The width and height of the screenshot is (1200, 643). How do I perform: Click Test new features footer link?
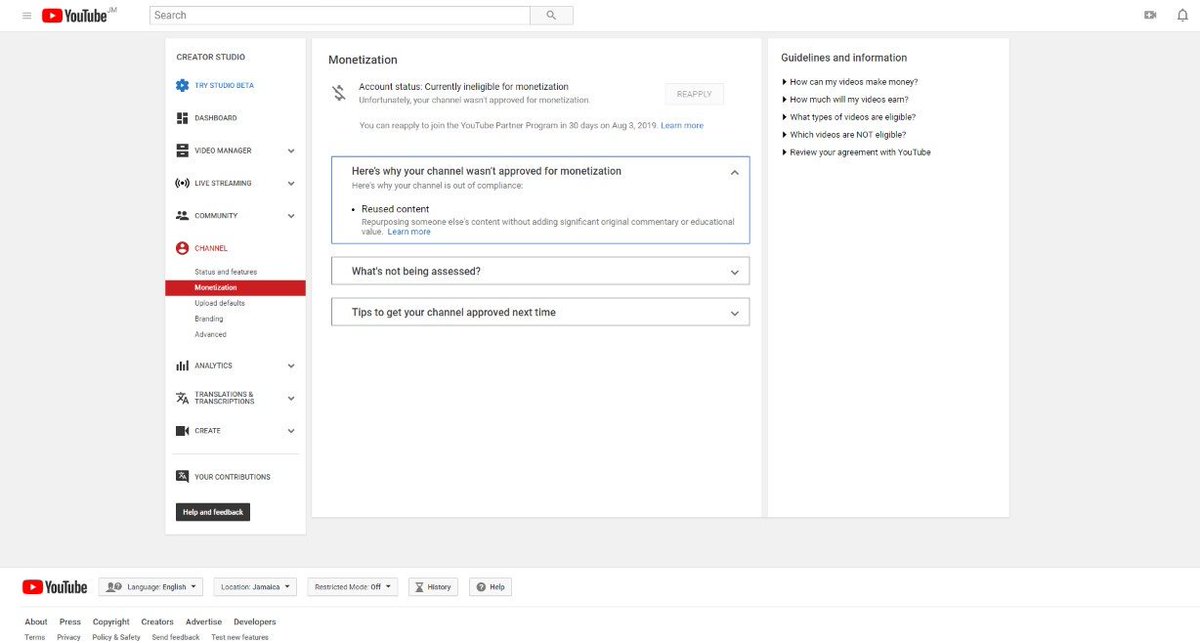coord(240,637)
